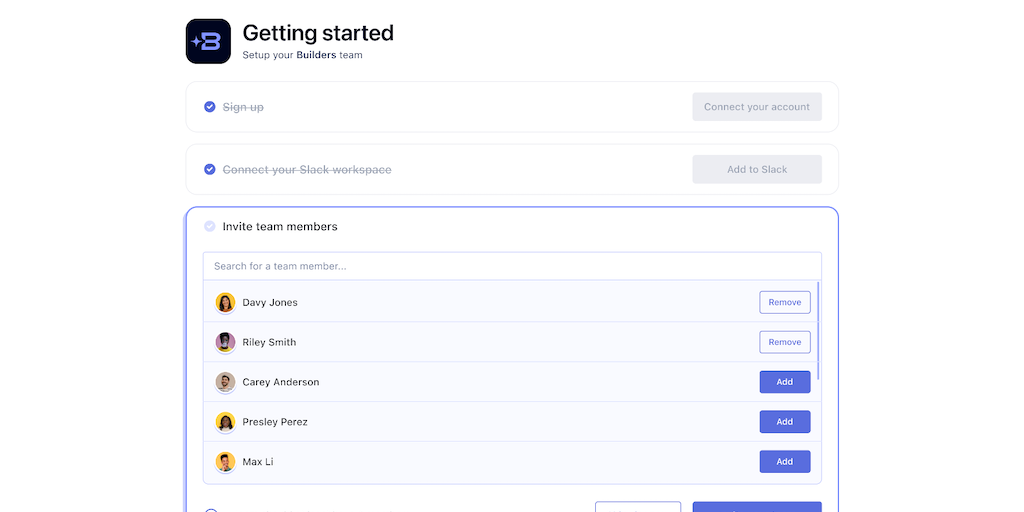
Task: Click Davy Jones's avatar
Action: tap(225, 302)
